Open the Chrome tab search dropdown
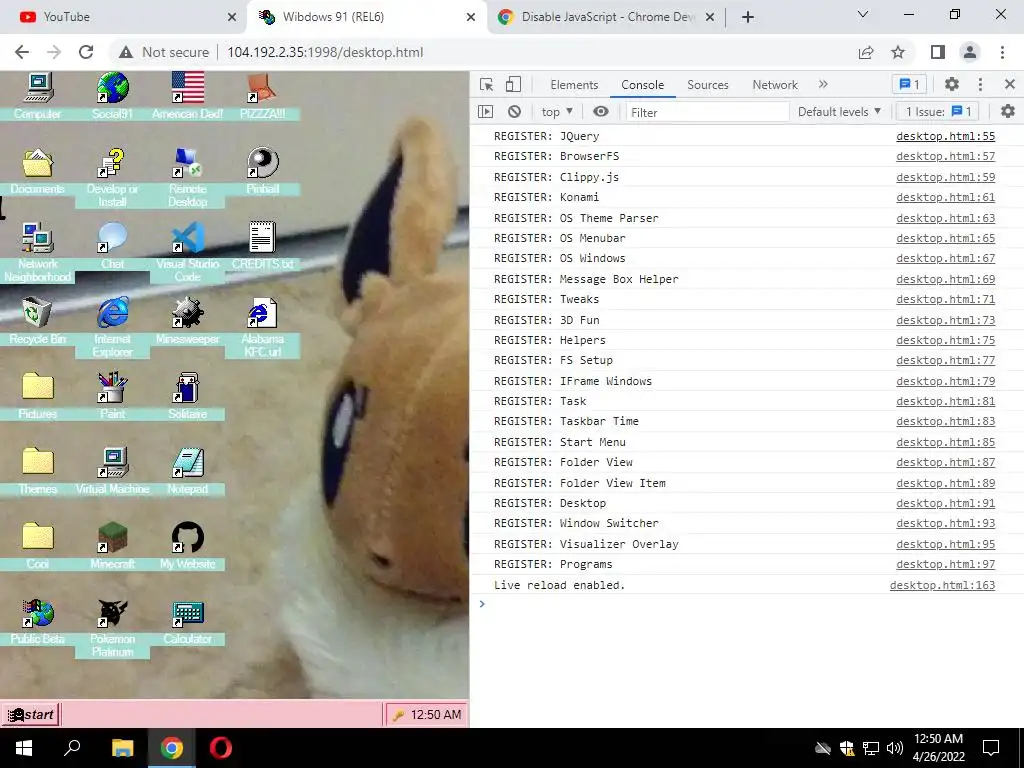 click(x=863, y=14)
